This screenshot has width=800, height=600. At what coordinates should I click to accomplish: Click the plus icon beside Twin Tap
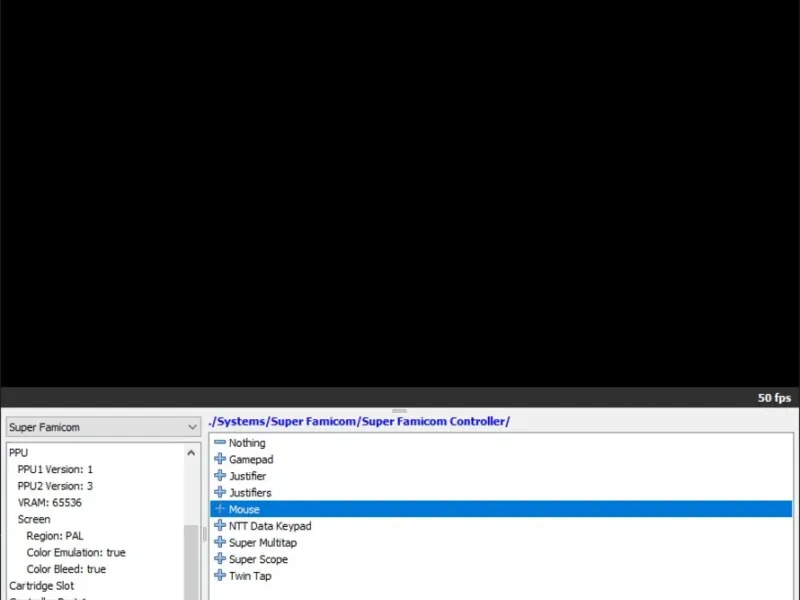click(x=220, y=575)
